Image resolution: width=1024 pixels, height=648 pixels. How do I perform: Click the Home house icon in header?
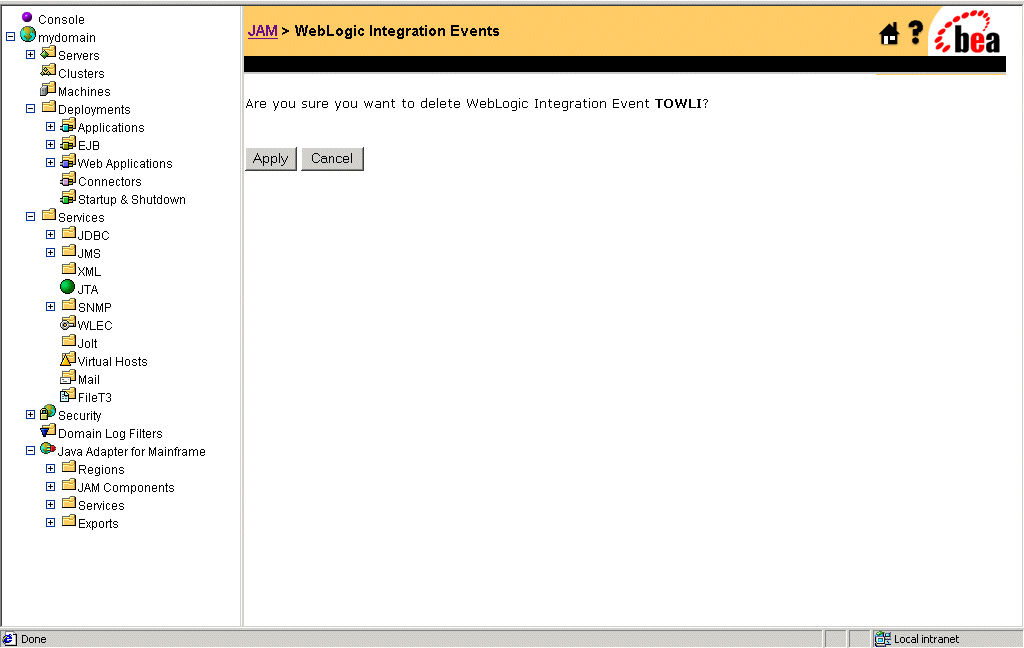889,33
